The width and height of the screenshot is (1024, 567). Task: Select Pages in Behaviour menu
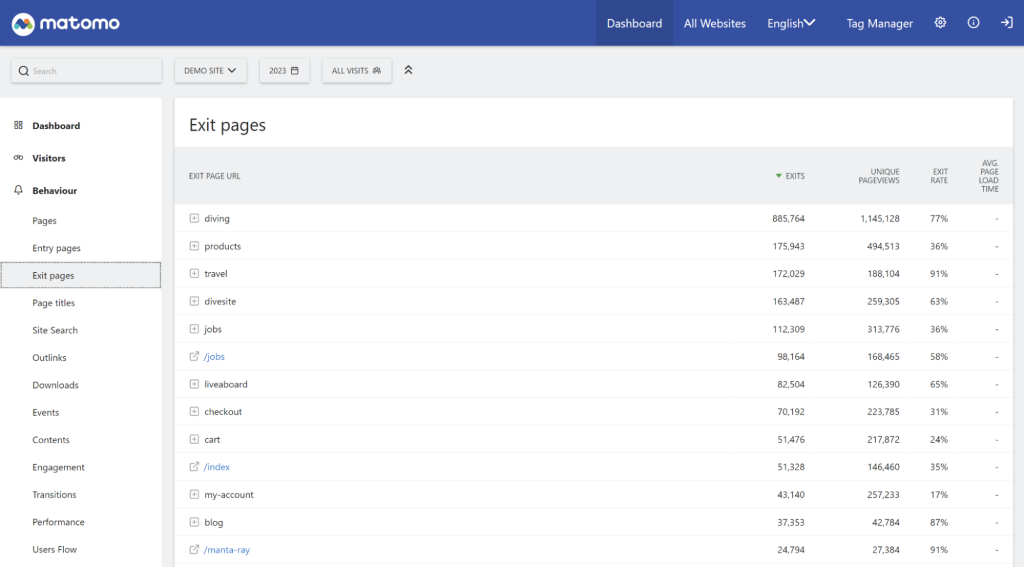point(44,221)
